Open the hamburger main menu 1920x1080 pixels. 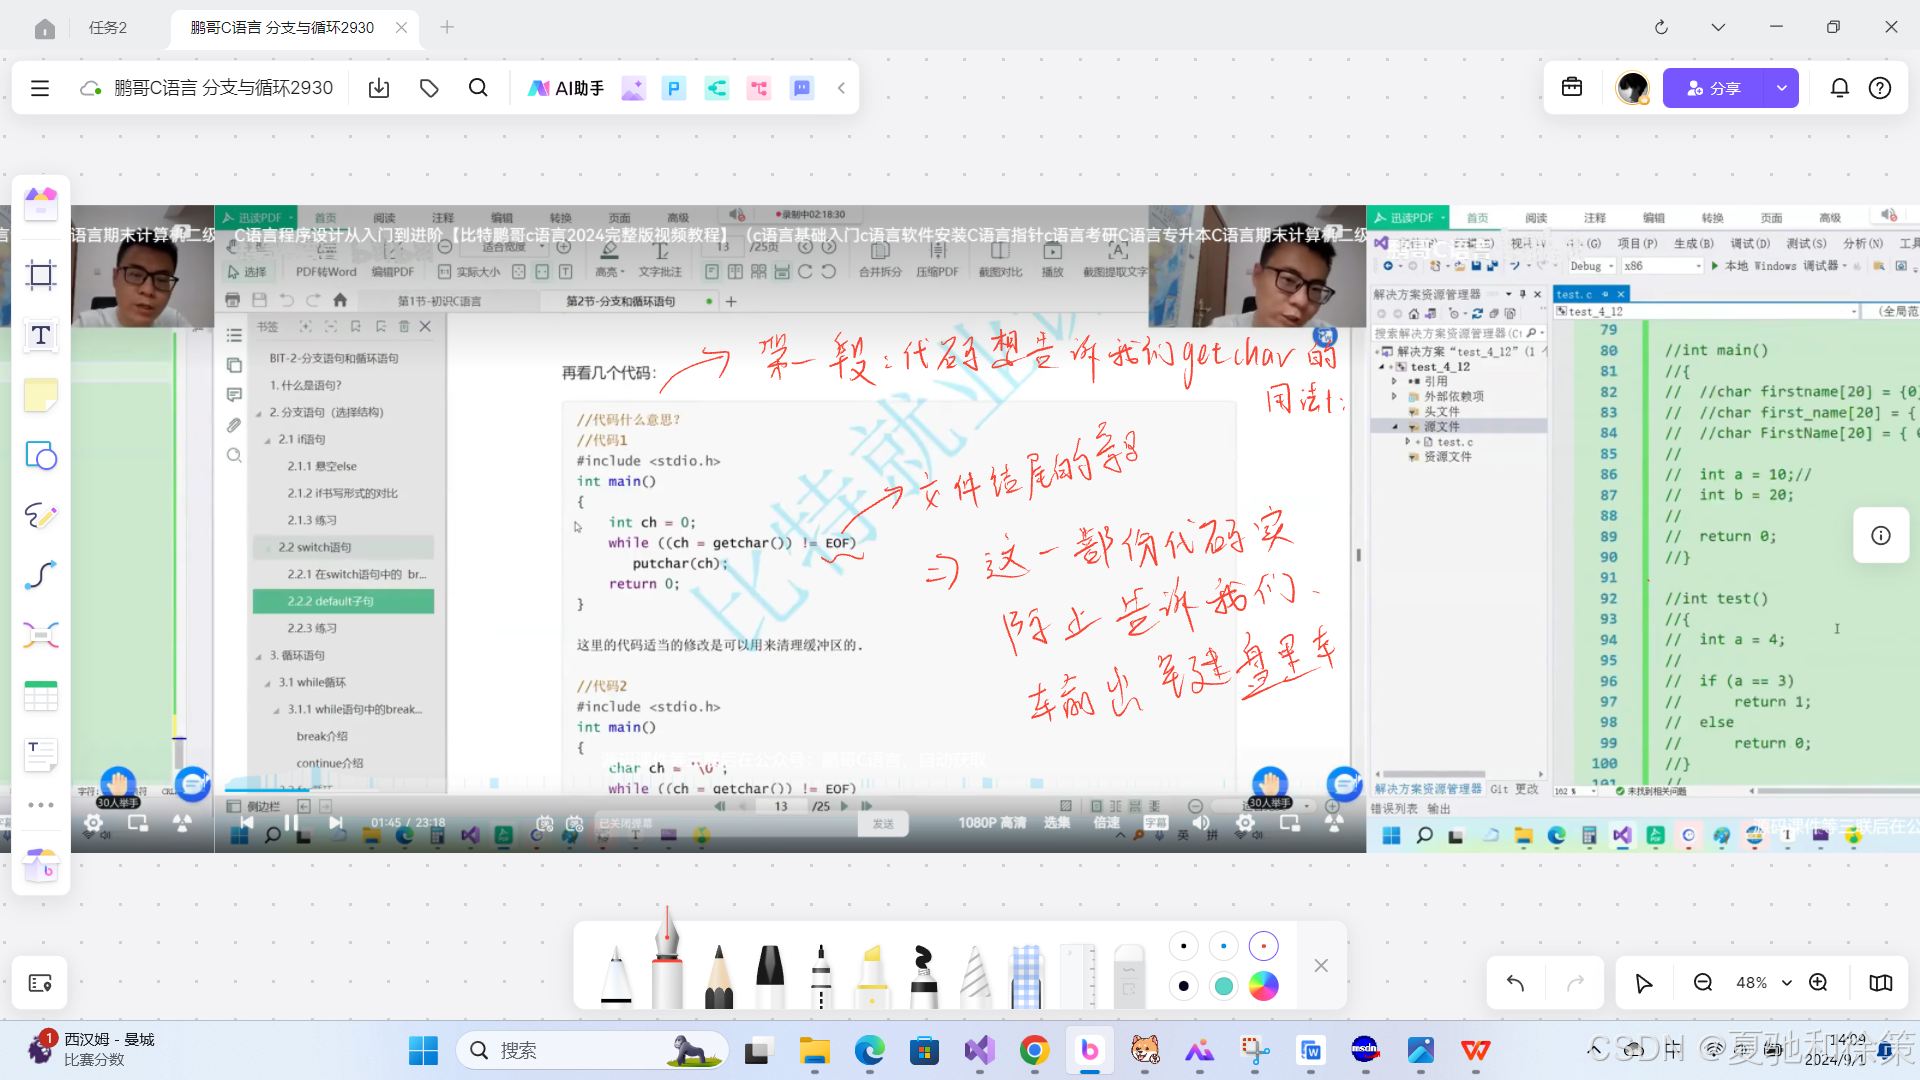[40, 88]
